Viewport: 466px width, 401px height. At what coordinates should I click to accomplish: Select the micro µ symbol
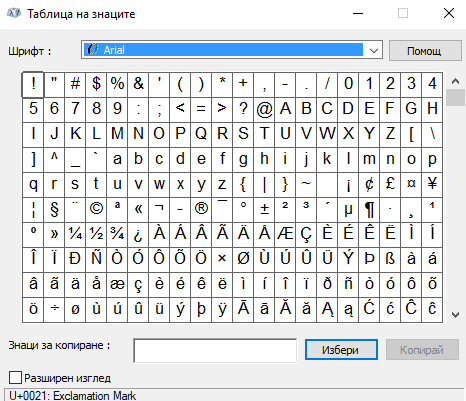coord(348,210)
